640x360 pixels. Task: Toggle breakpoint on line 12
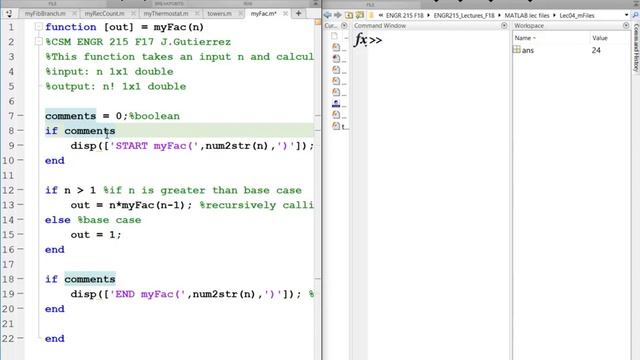(x=20, y=190)
